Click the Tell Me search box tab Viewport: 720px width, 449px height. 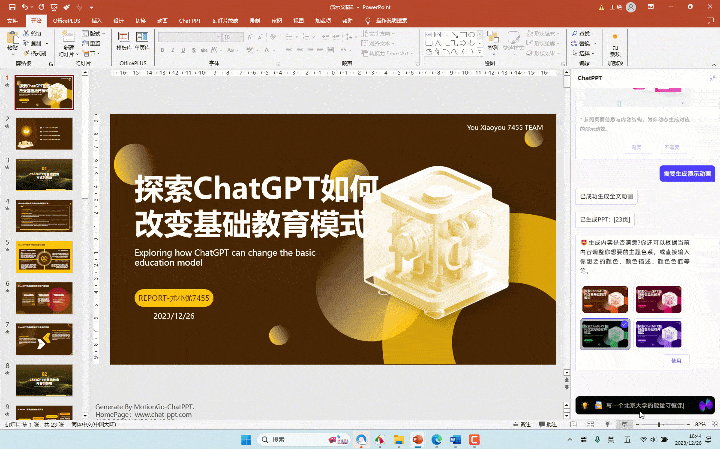click(x=386, y=20)
